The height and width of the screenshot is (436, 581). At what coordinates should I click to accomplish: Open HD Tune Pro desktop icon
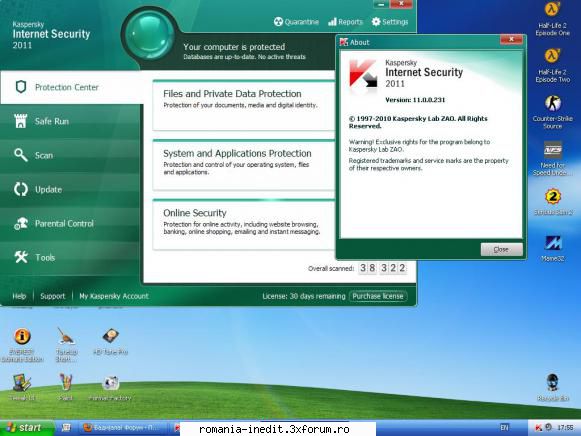click(x=110, y=341)
